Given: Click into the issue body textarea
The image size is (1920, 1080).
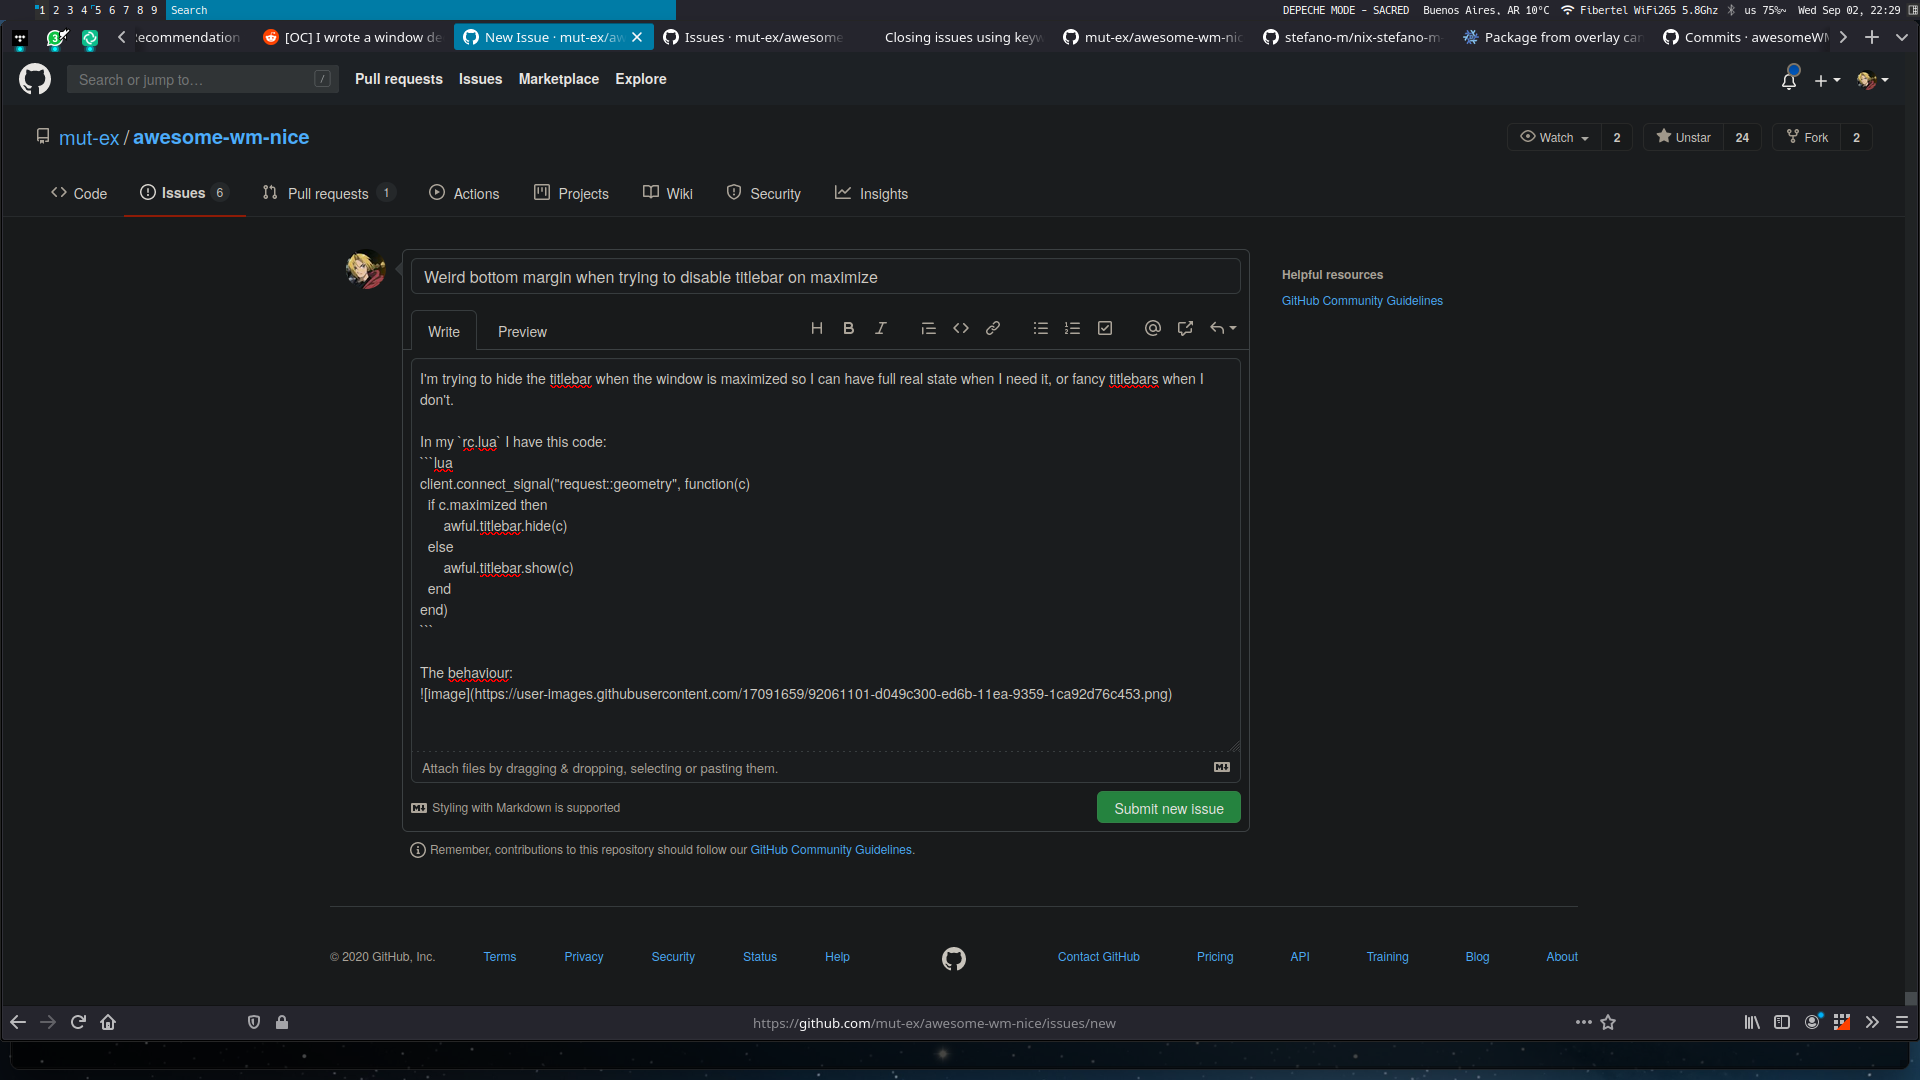Looking at the screenshot, I should [x=826, y=555].
